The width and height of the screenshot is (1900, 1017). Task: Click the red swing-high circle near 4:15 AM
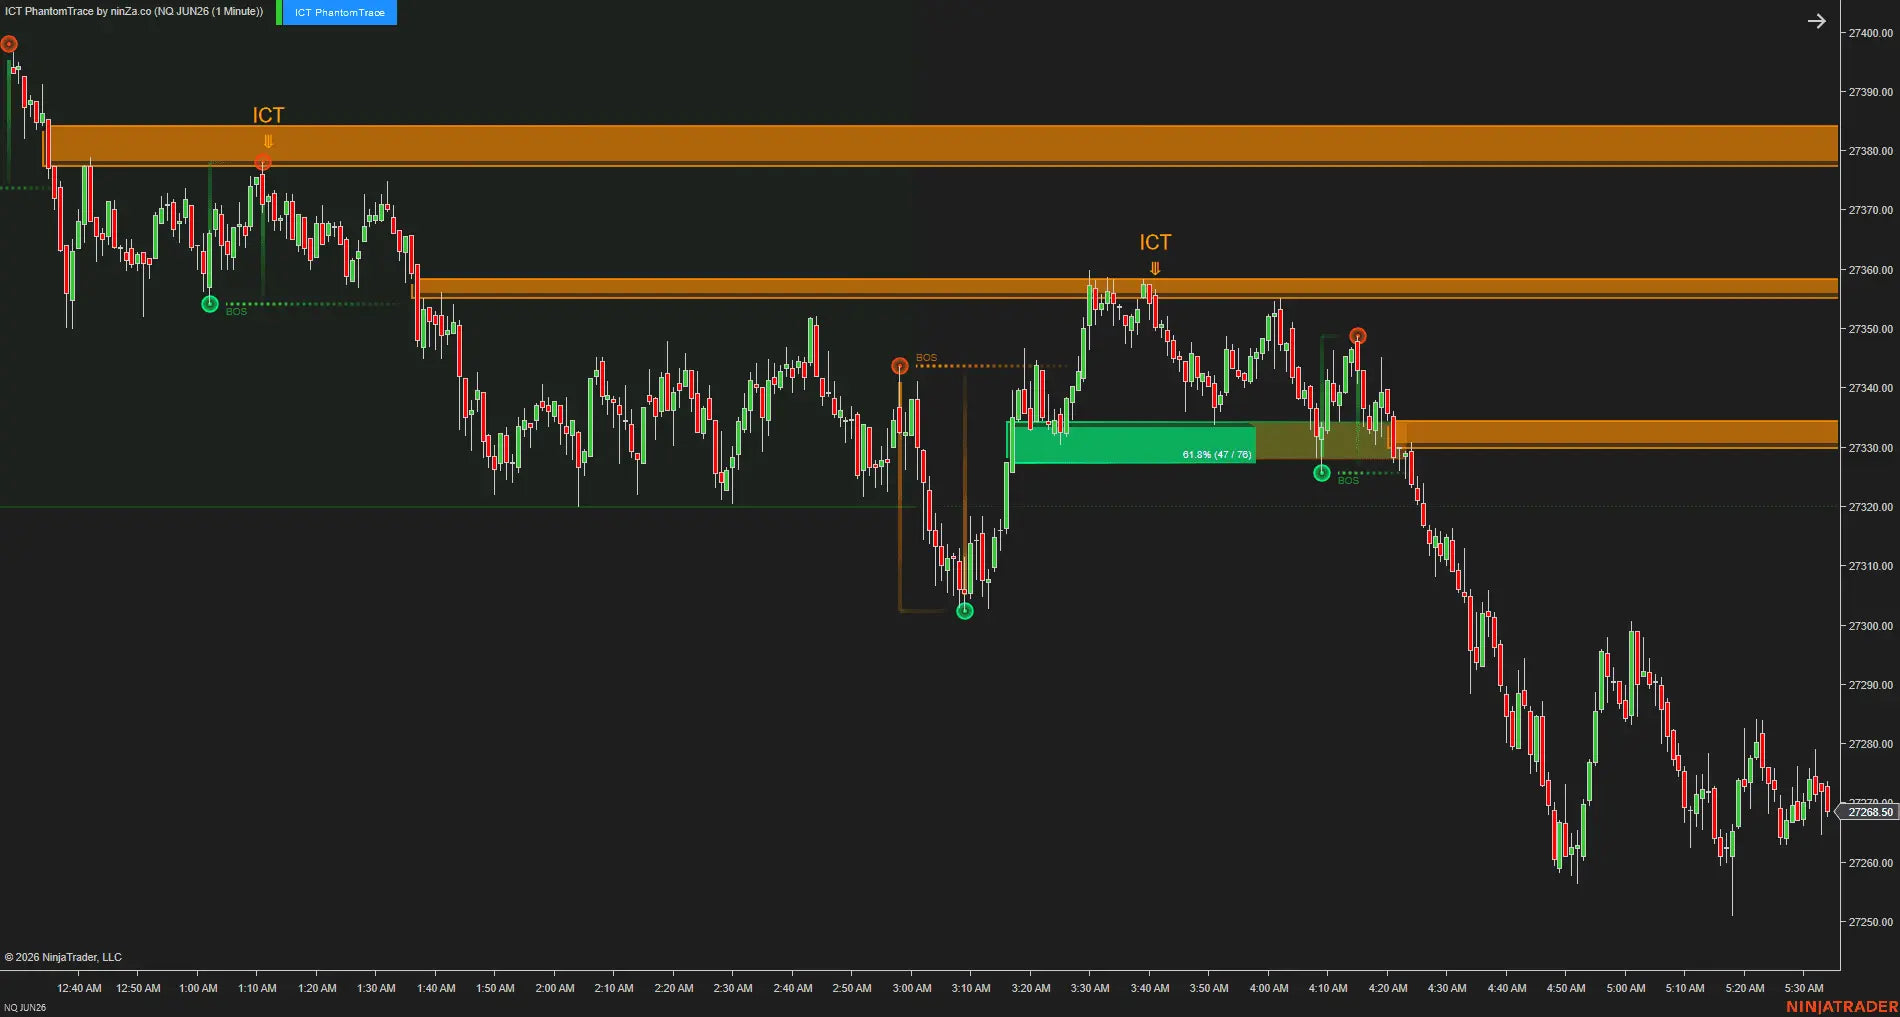point(1357,336)
